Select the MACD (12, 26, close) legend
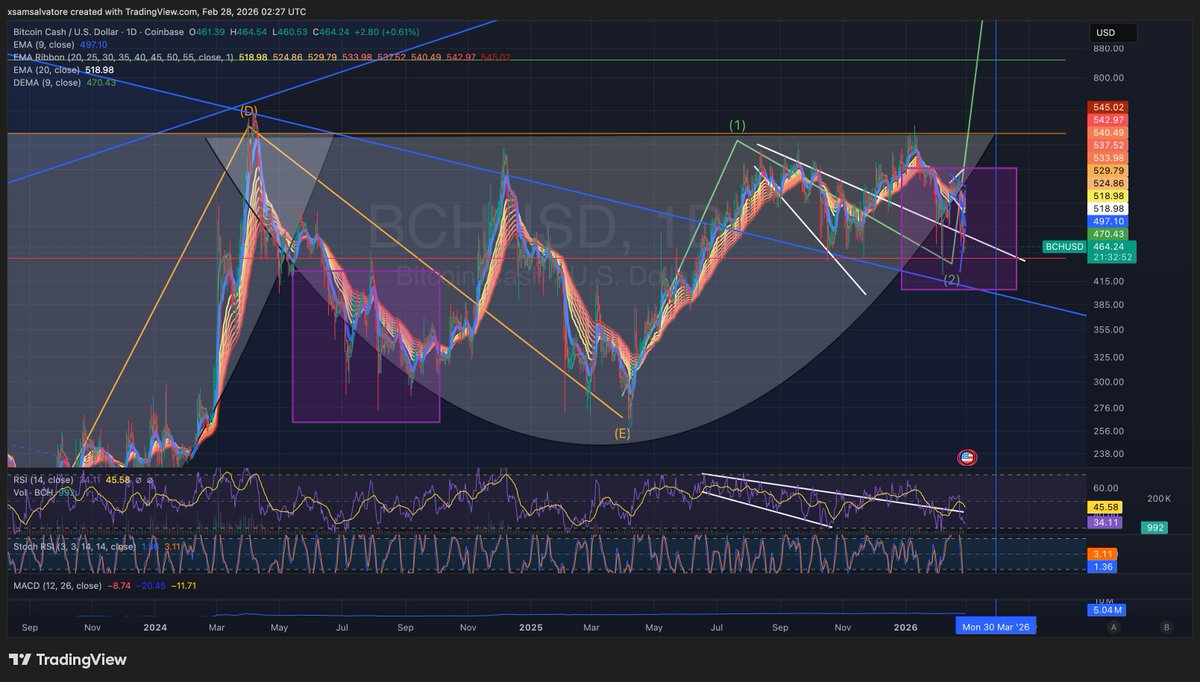This screenshot has width=1200, height=682. click(x=57, y=584)
